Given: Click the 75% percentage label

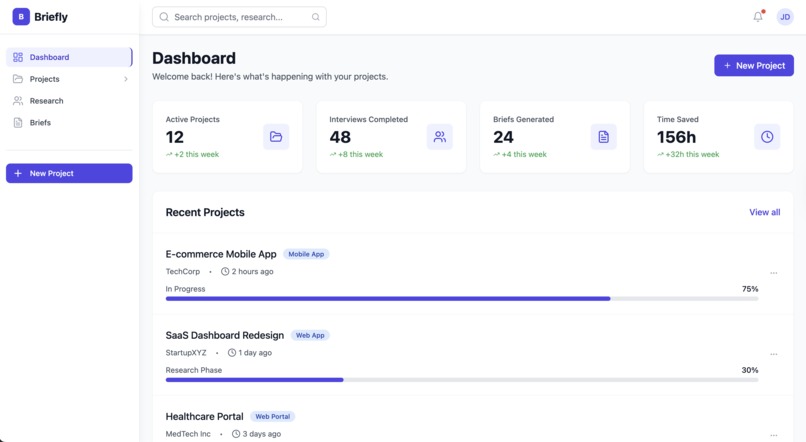Looking at the screenshot, I should click(750, 289).
